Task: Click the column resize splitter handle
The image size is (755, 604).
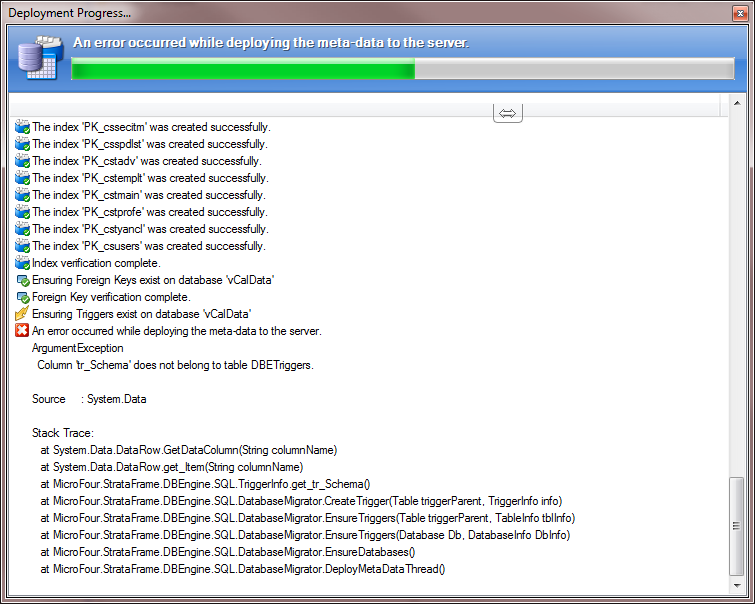Action: tap(508, 113)
